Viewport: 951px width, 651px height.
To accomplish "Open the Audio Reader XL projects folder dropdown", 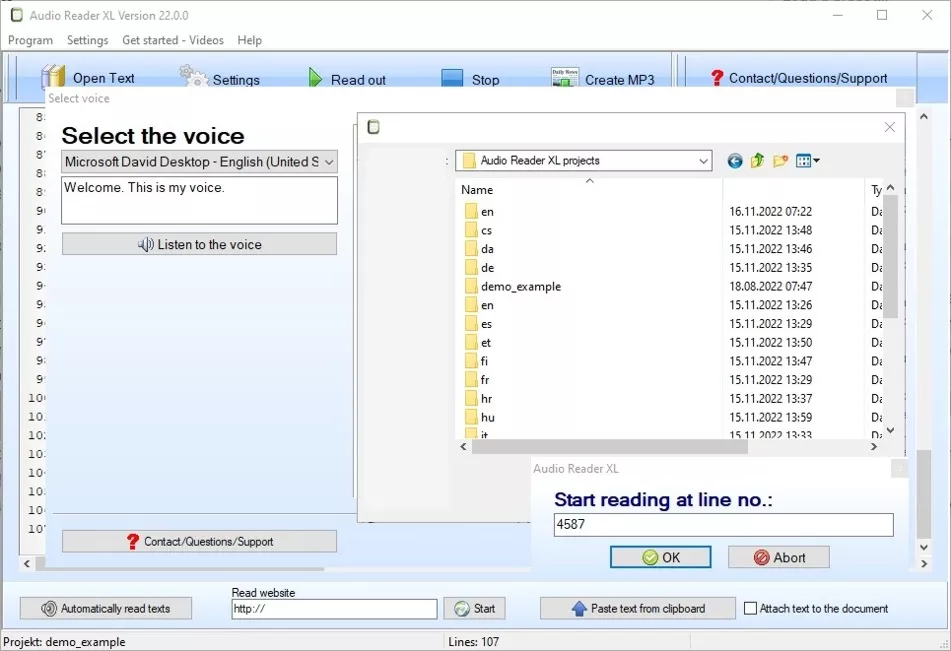I will [704, 161].
